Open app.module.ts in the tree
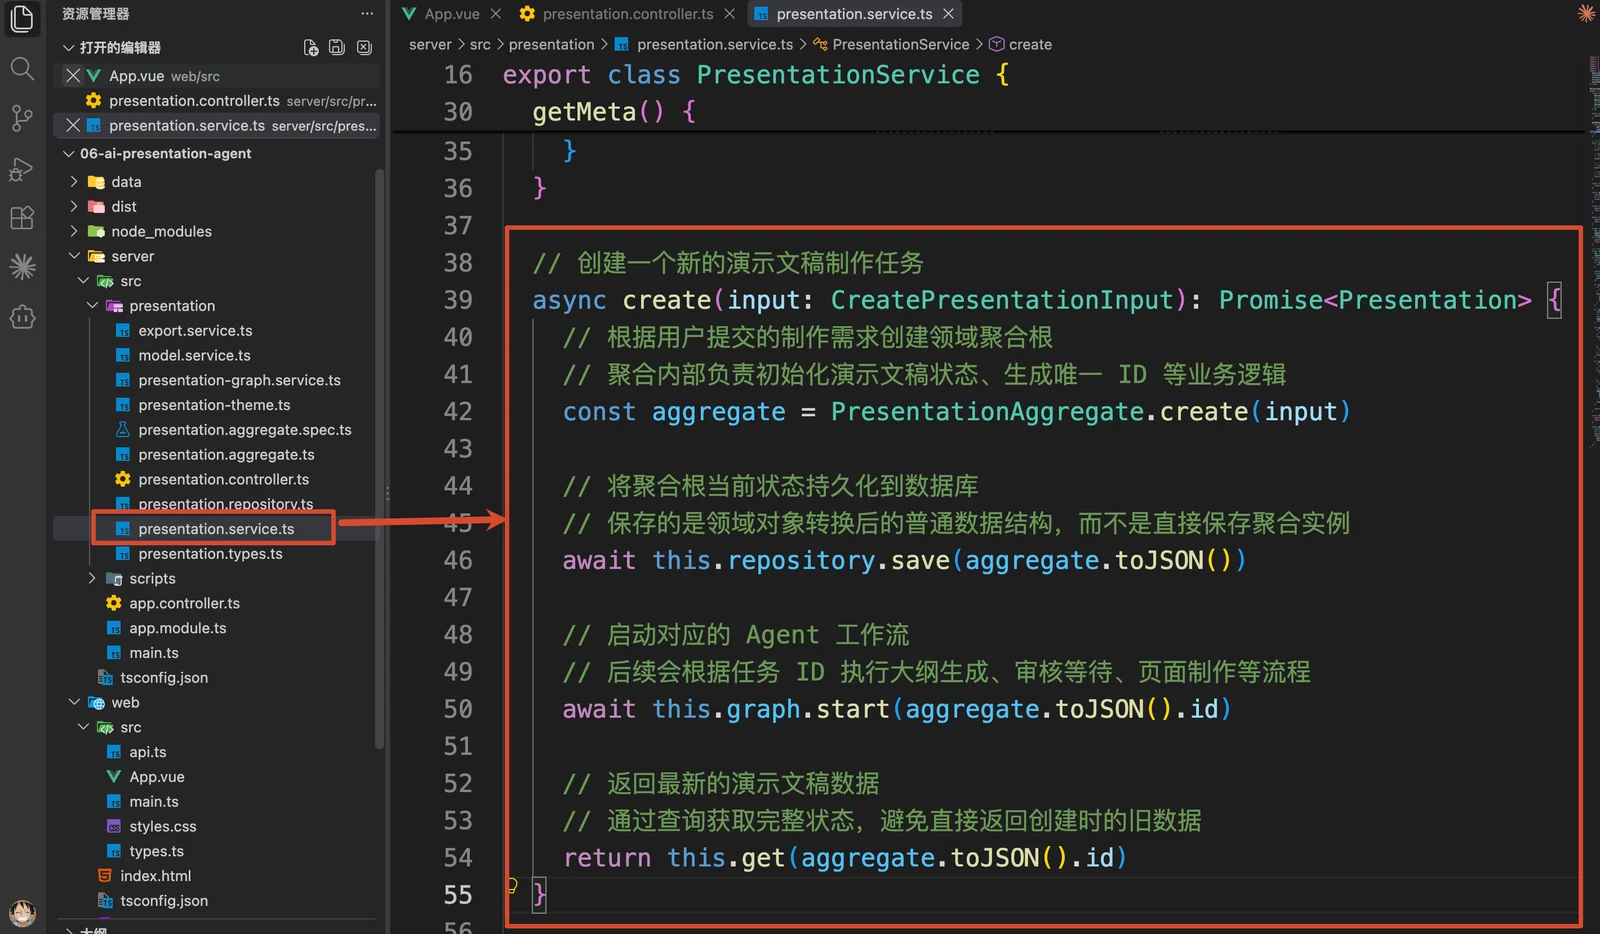This screenshot has height=934, width=1600. click(x=177, y=629)
